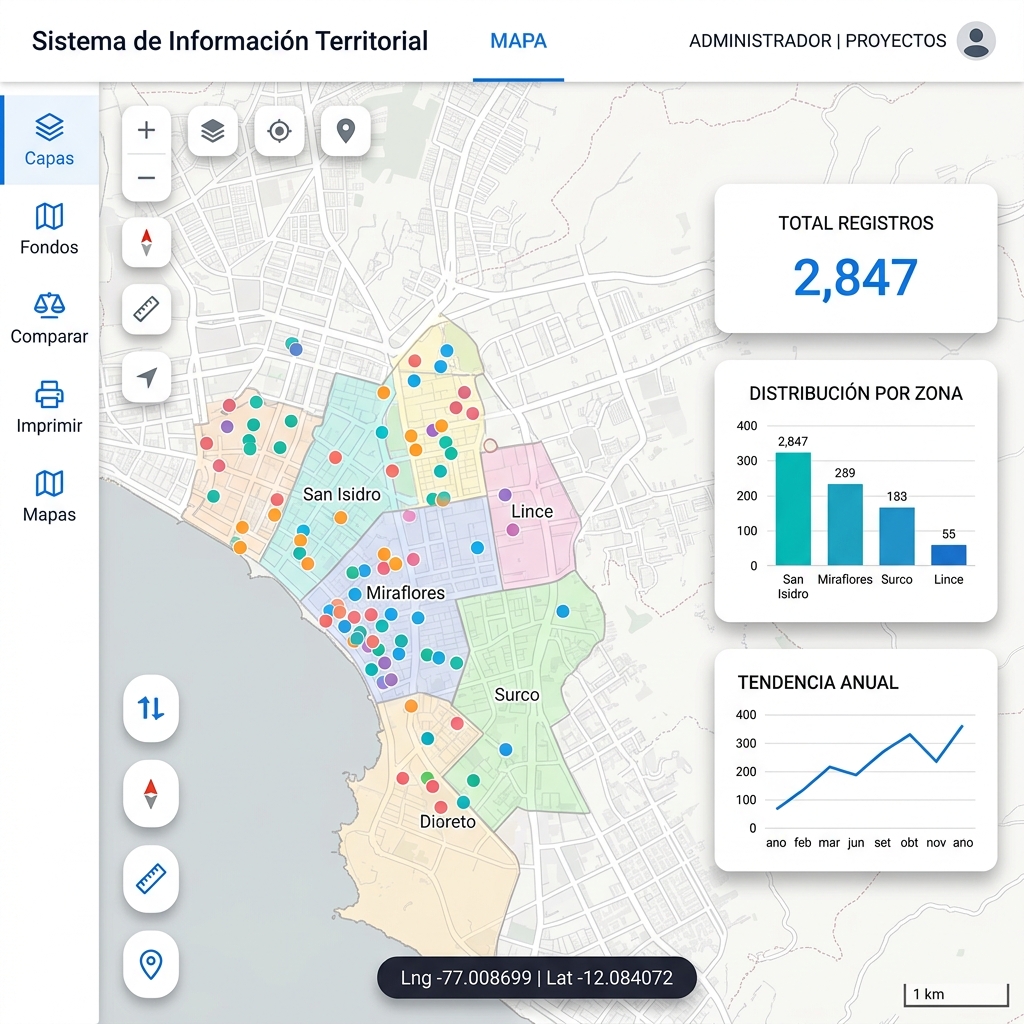Click the Lince bar labeled 55
The image size is (1024, 1024).
click(948, 555)
